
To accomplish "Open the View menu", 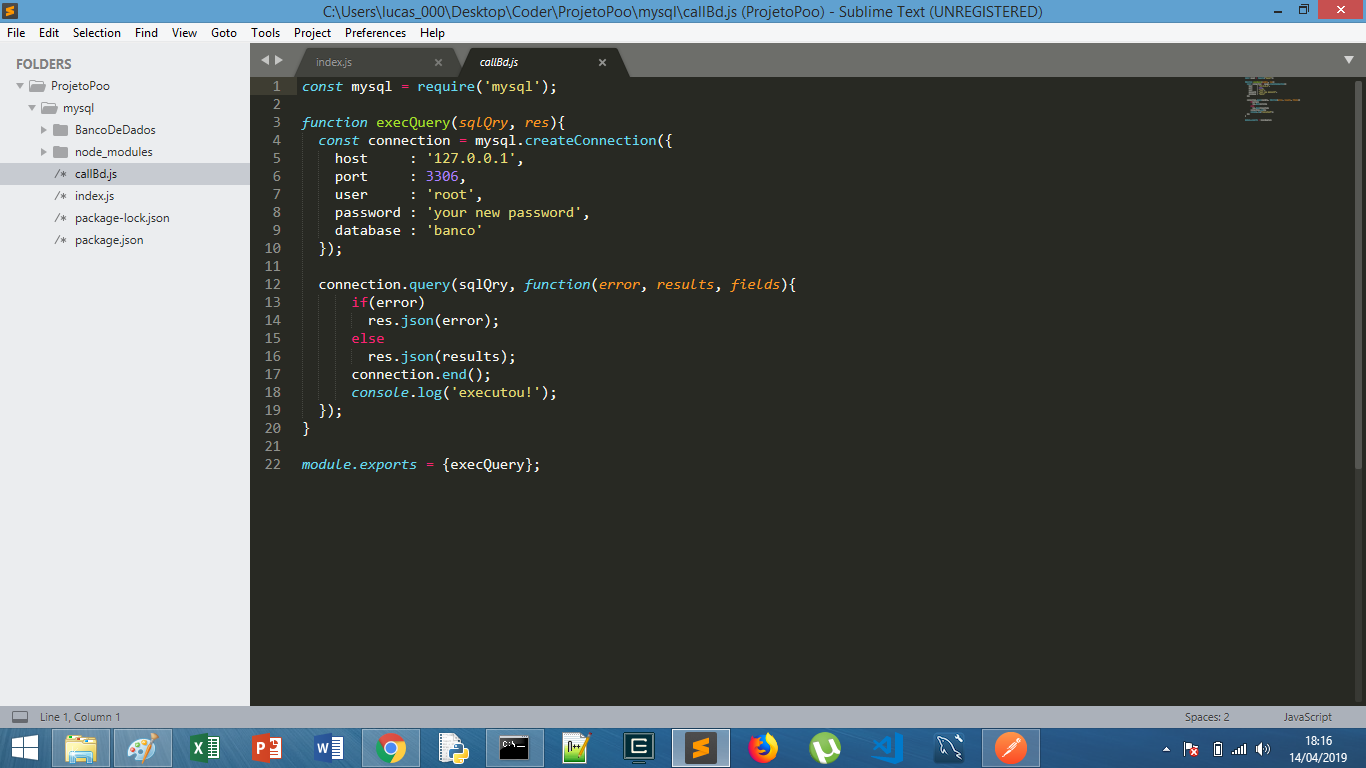I will (184, 33).
